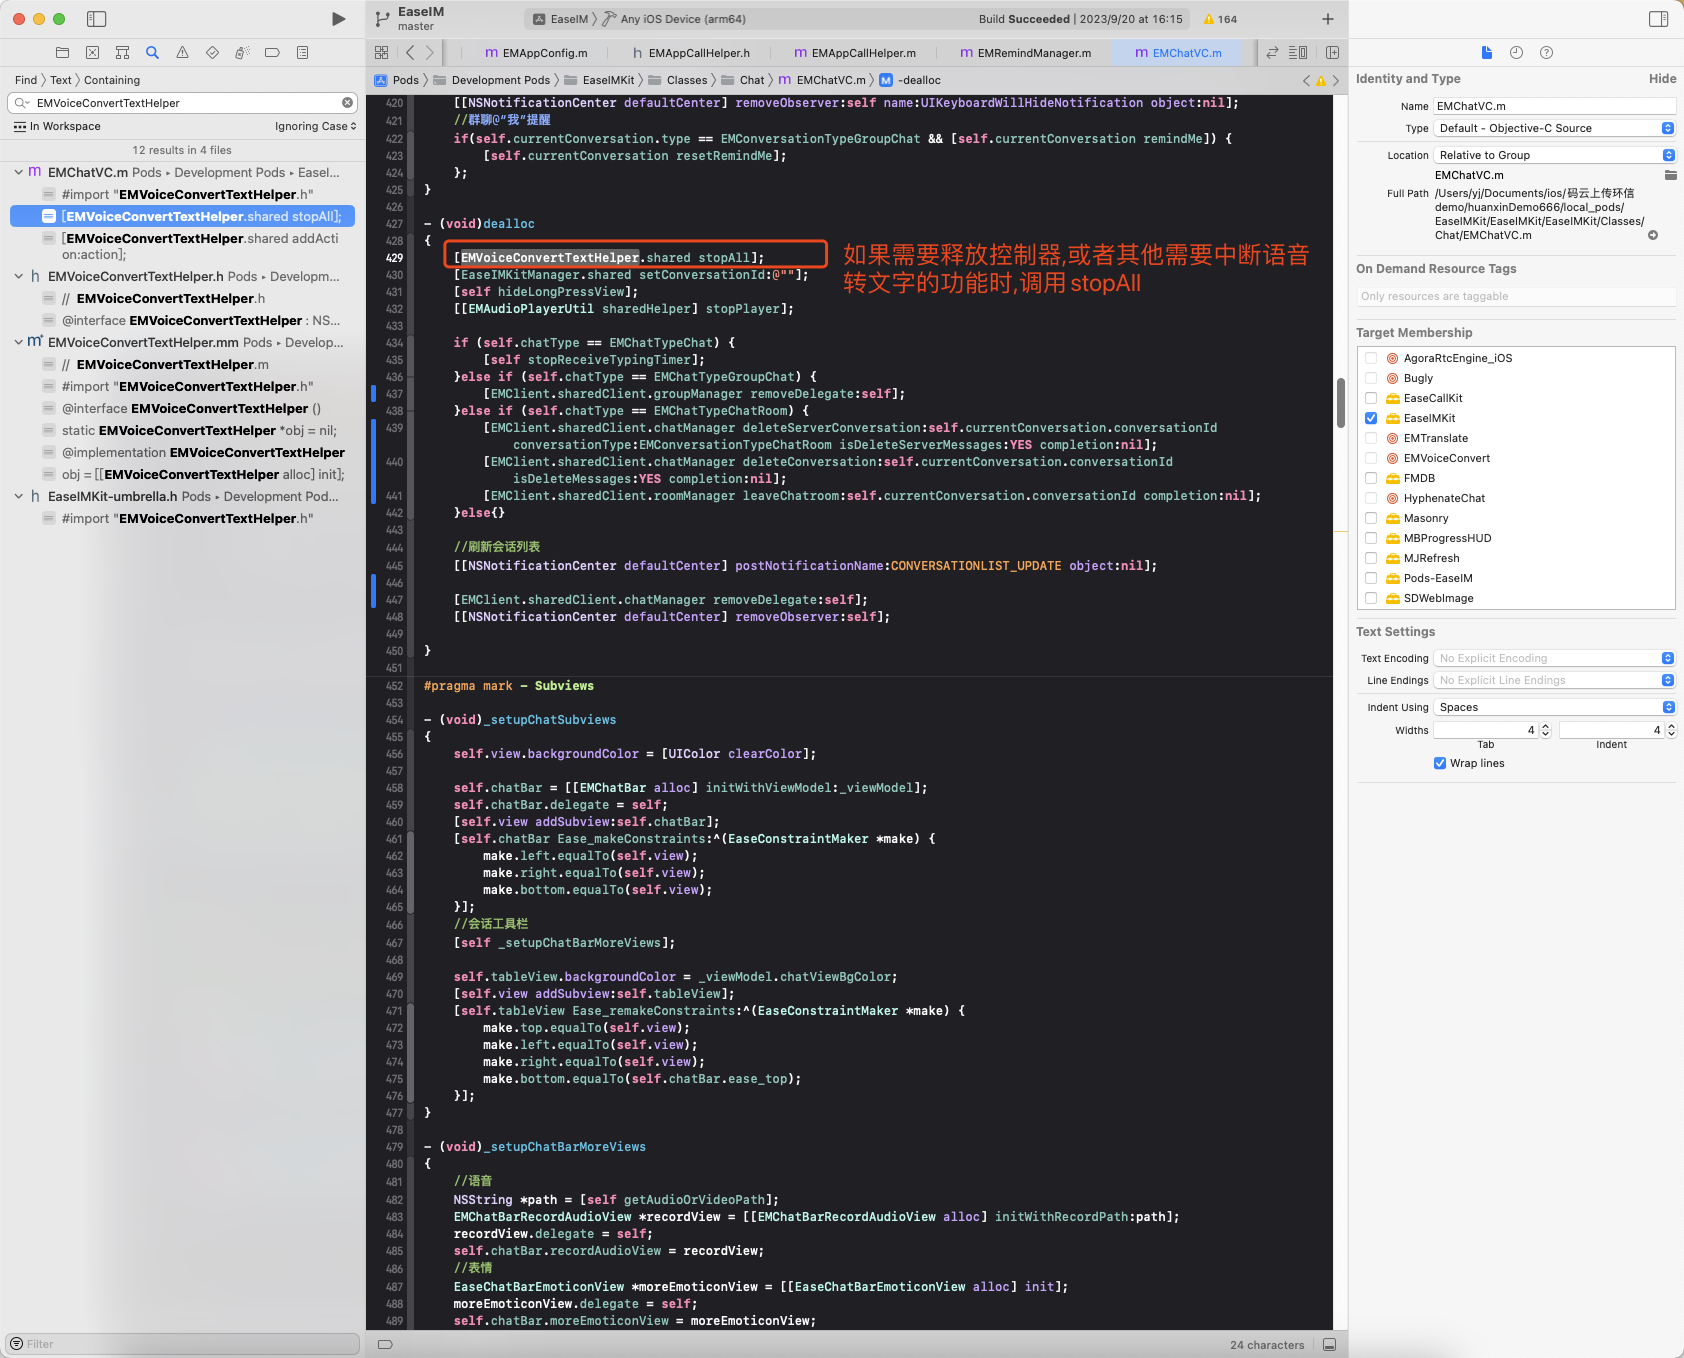Choose file location folder icon
Image resolution: width=1684 pixels, height=1358 pixels.
1670,175
